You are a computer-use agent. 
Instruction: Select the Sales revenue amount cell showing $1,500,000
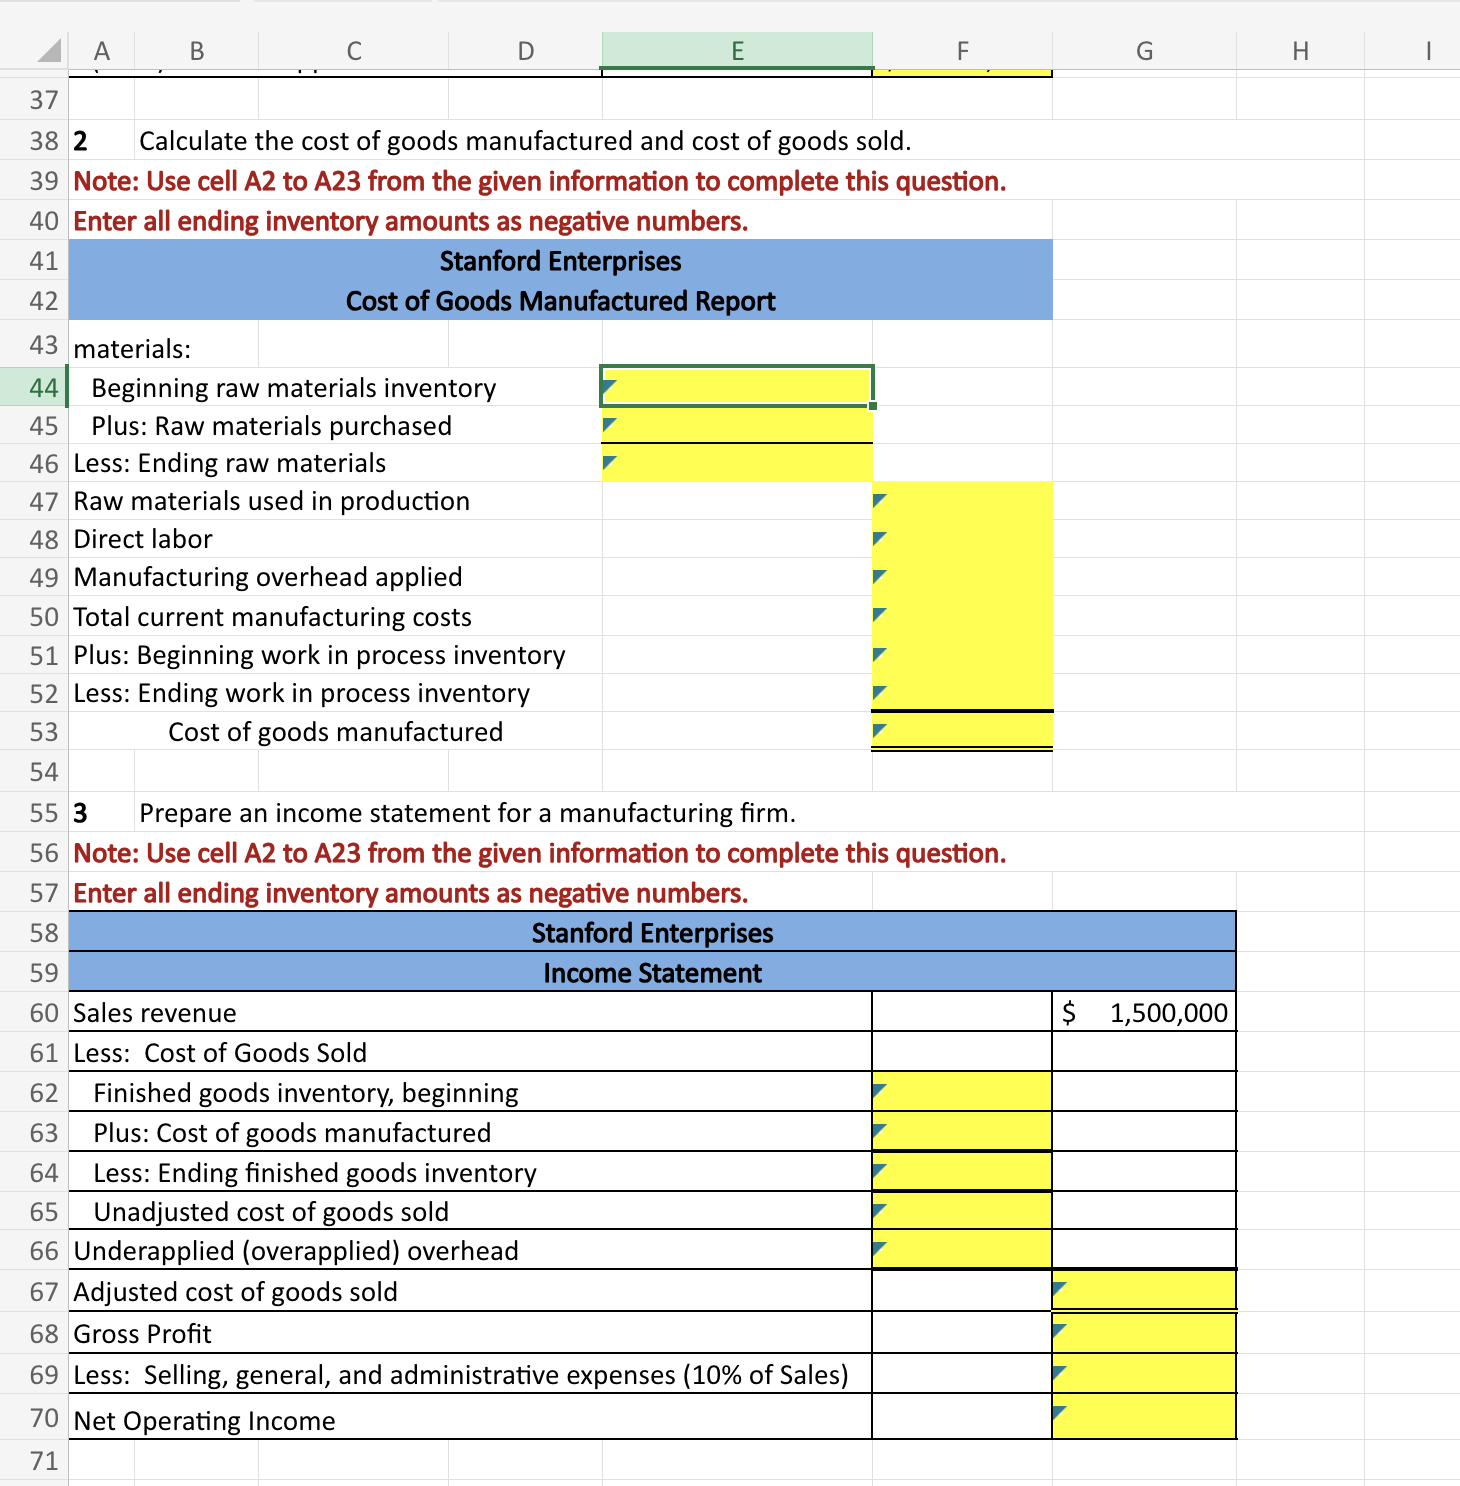(1143, 1012)
